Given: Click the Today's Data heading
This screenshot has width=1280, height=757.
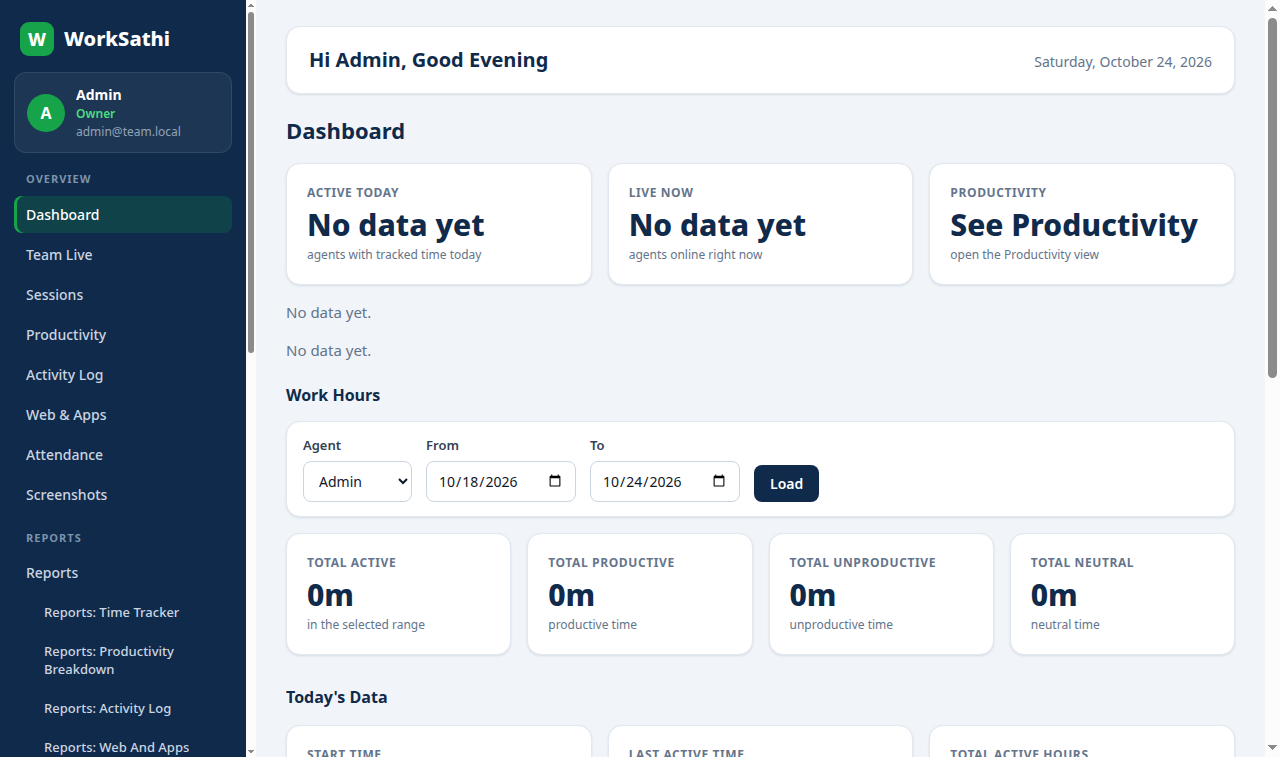Looking at the screenshot, I should click(x=337, y=697).
